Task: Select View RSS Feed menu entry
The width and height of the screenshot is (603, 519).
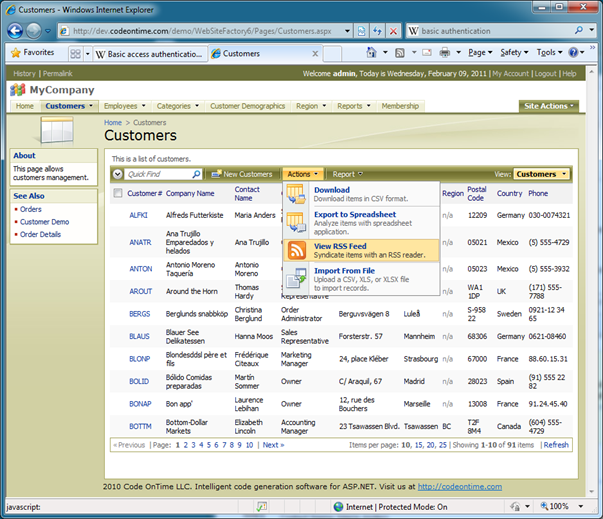Action: (361, 250)
